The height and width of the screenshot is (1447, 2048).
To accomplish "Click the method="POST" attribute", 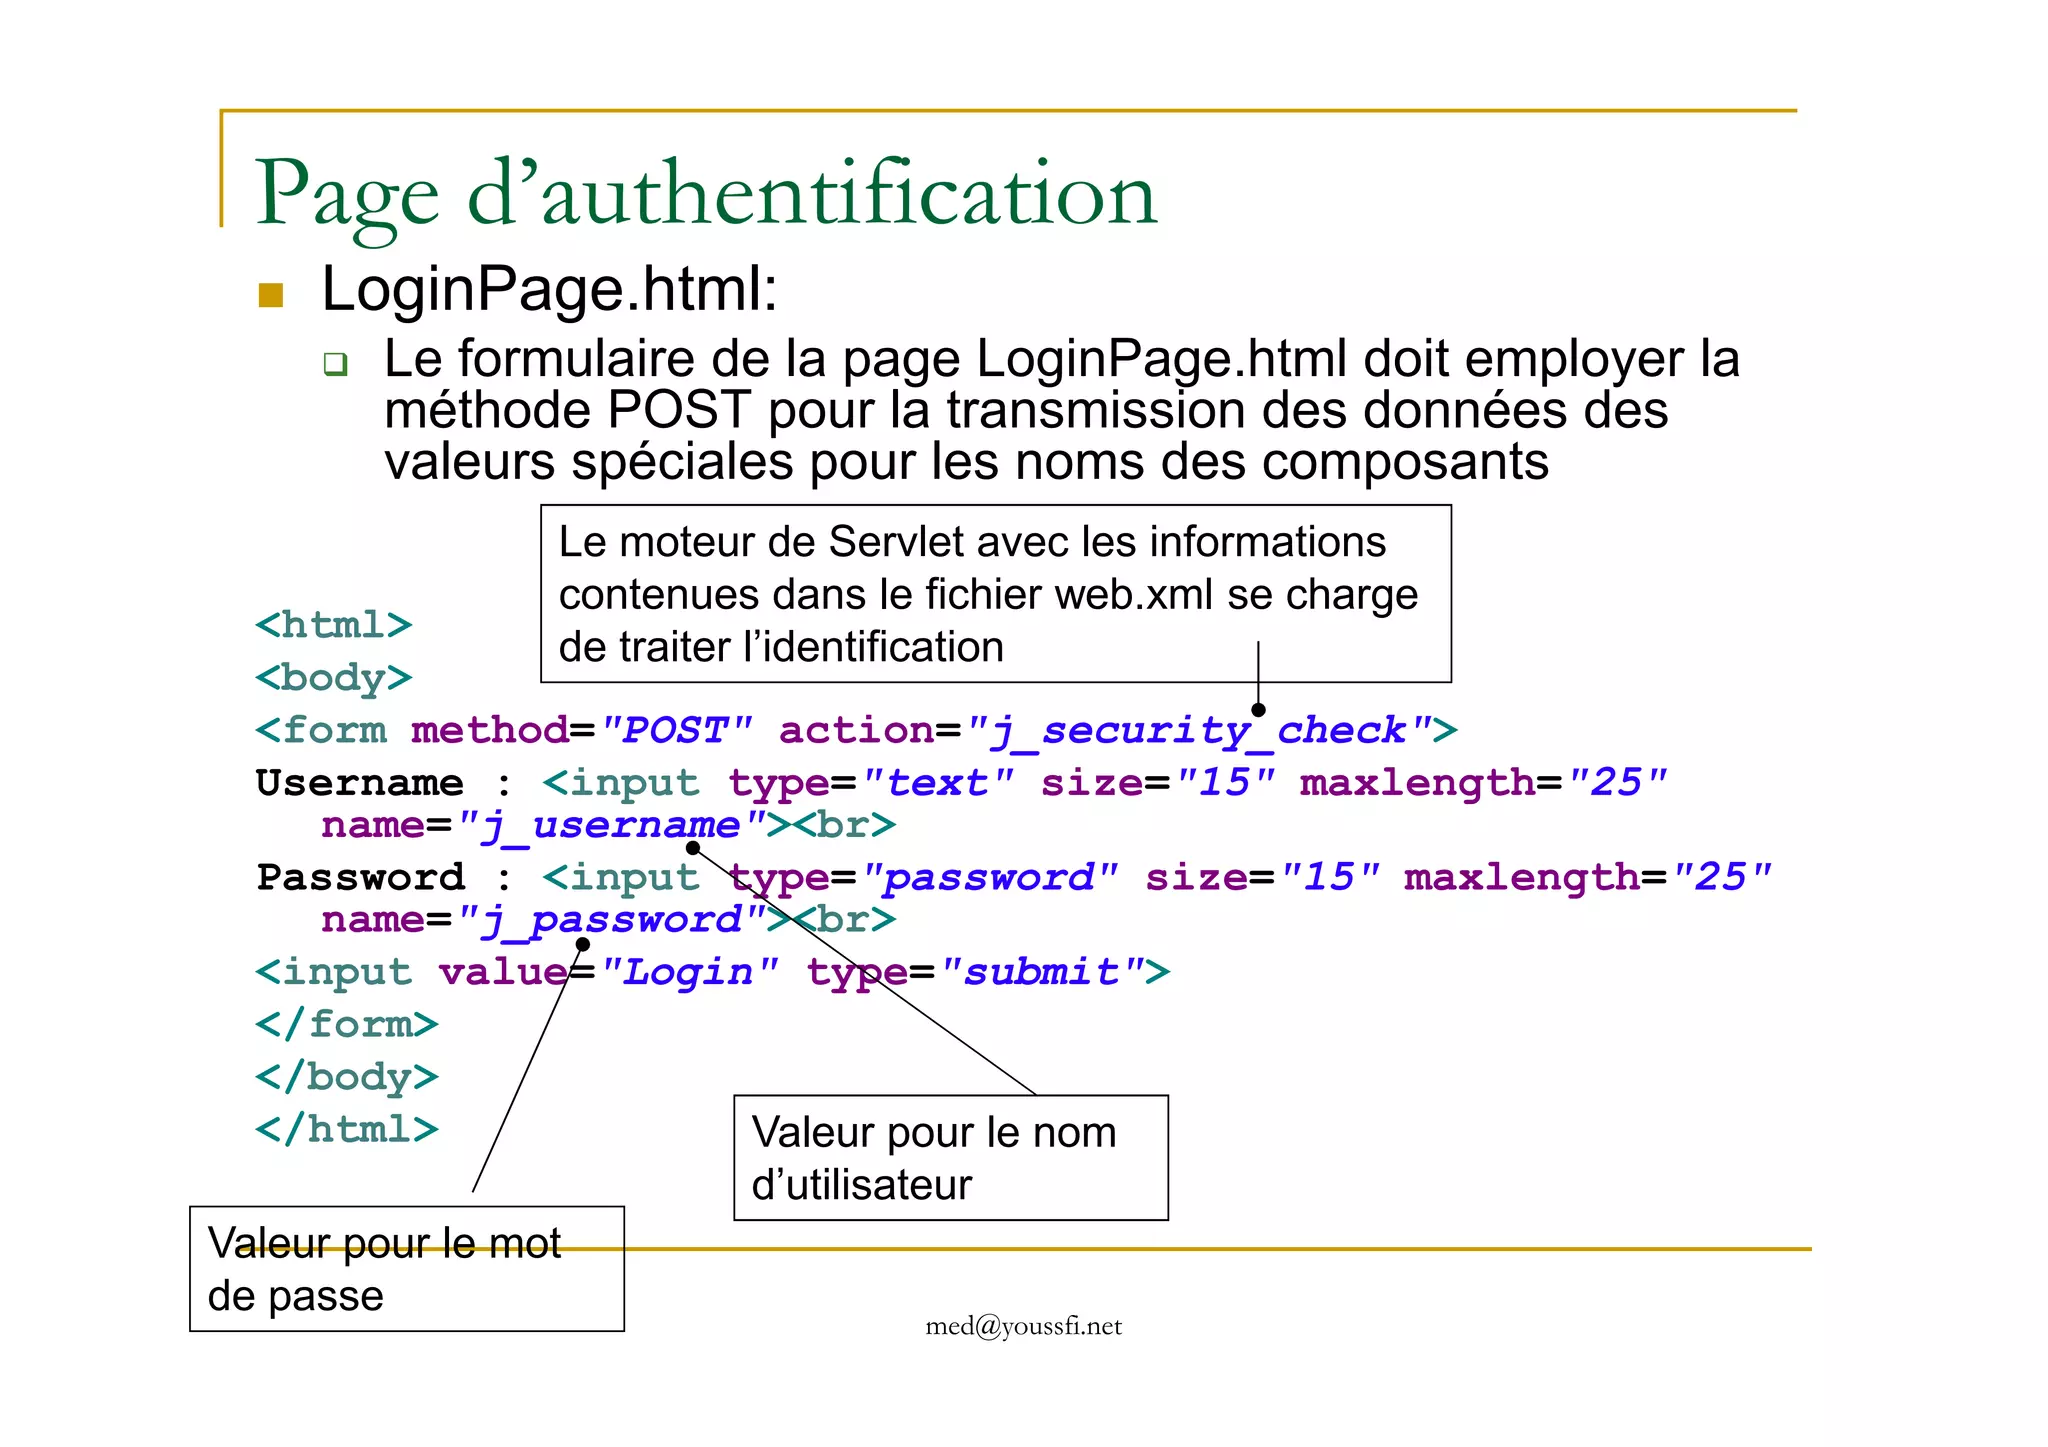I will [x=582, y=731].
